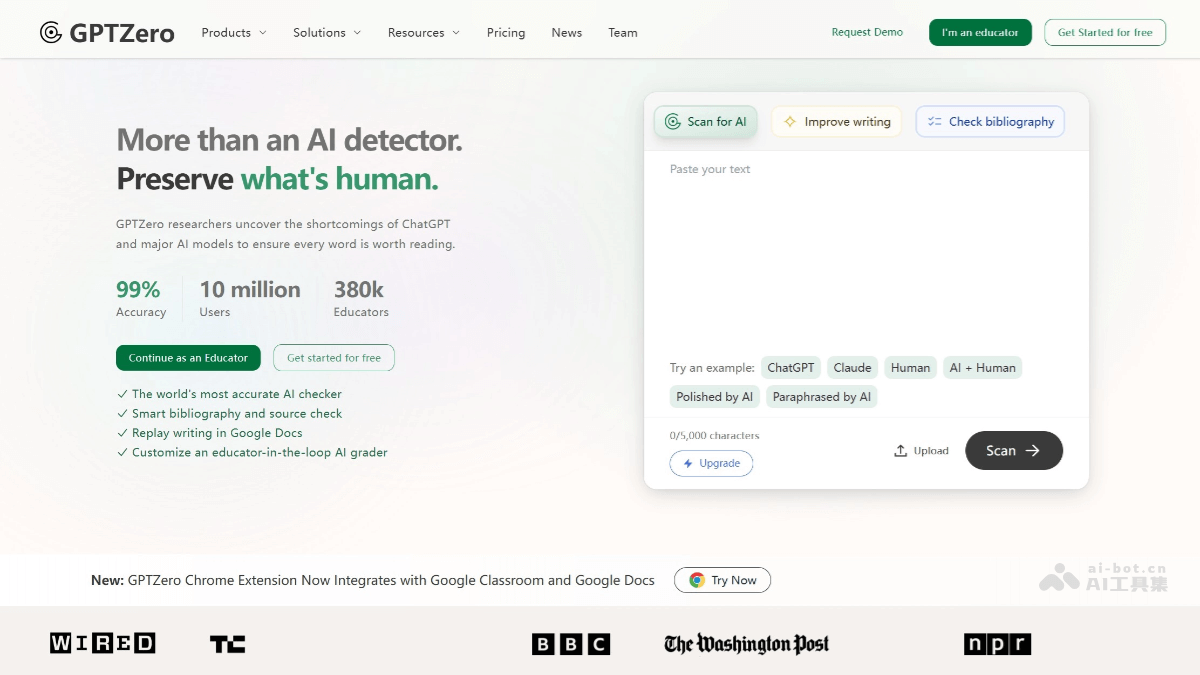The width and height of the screenshot is (1200, 675).
Task: Click the Request Demo link
Action: [867, 32]
